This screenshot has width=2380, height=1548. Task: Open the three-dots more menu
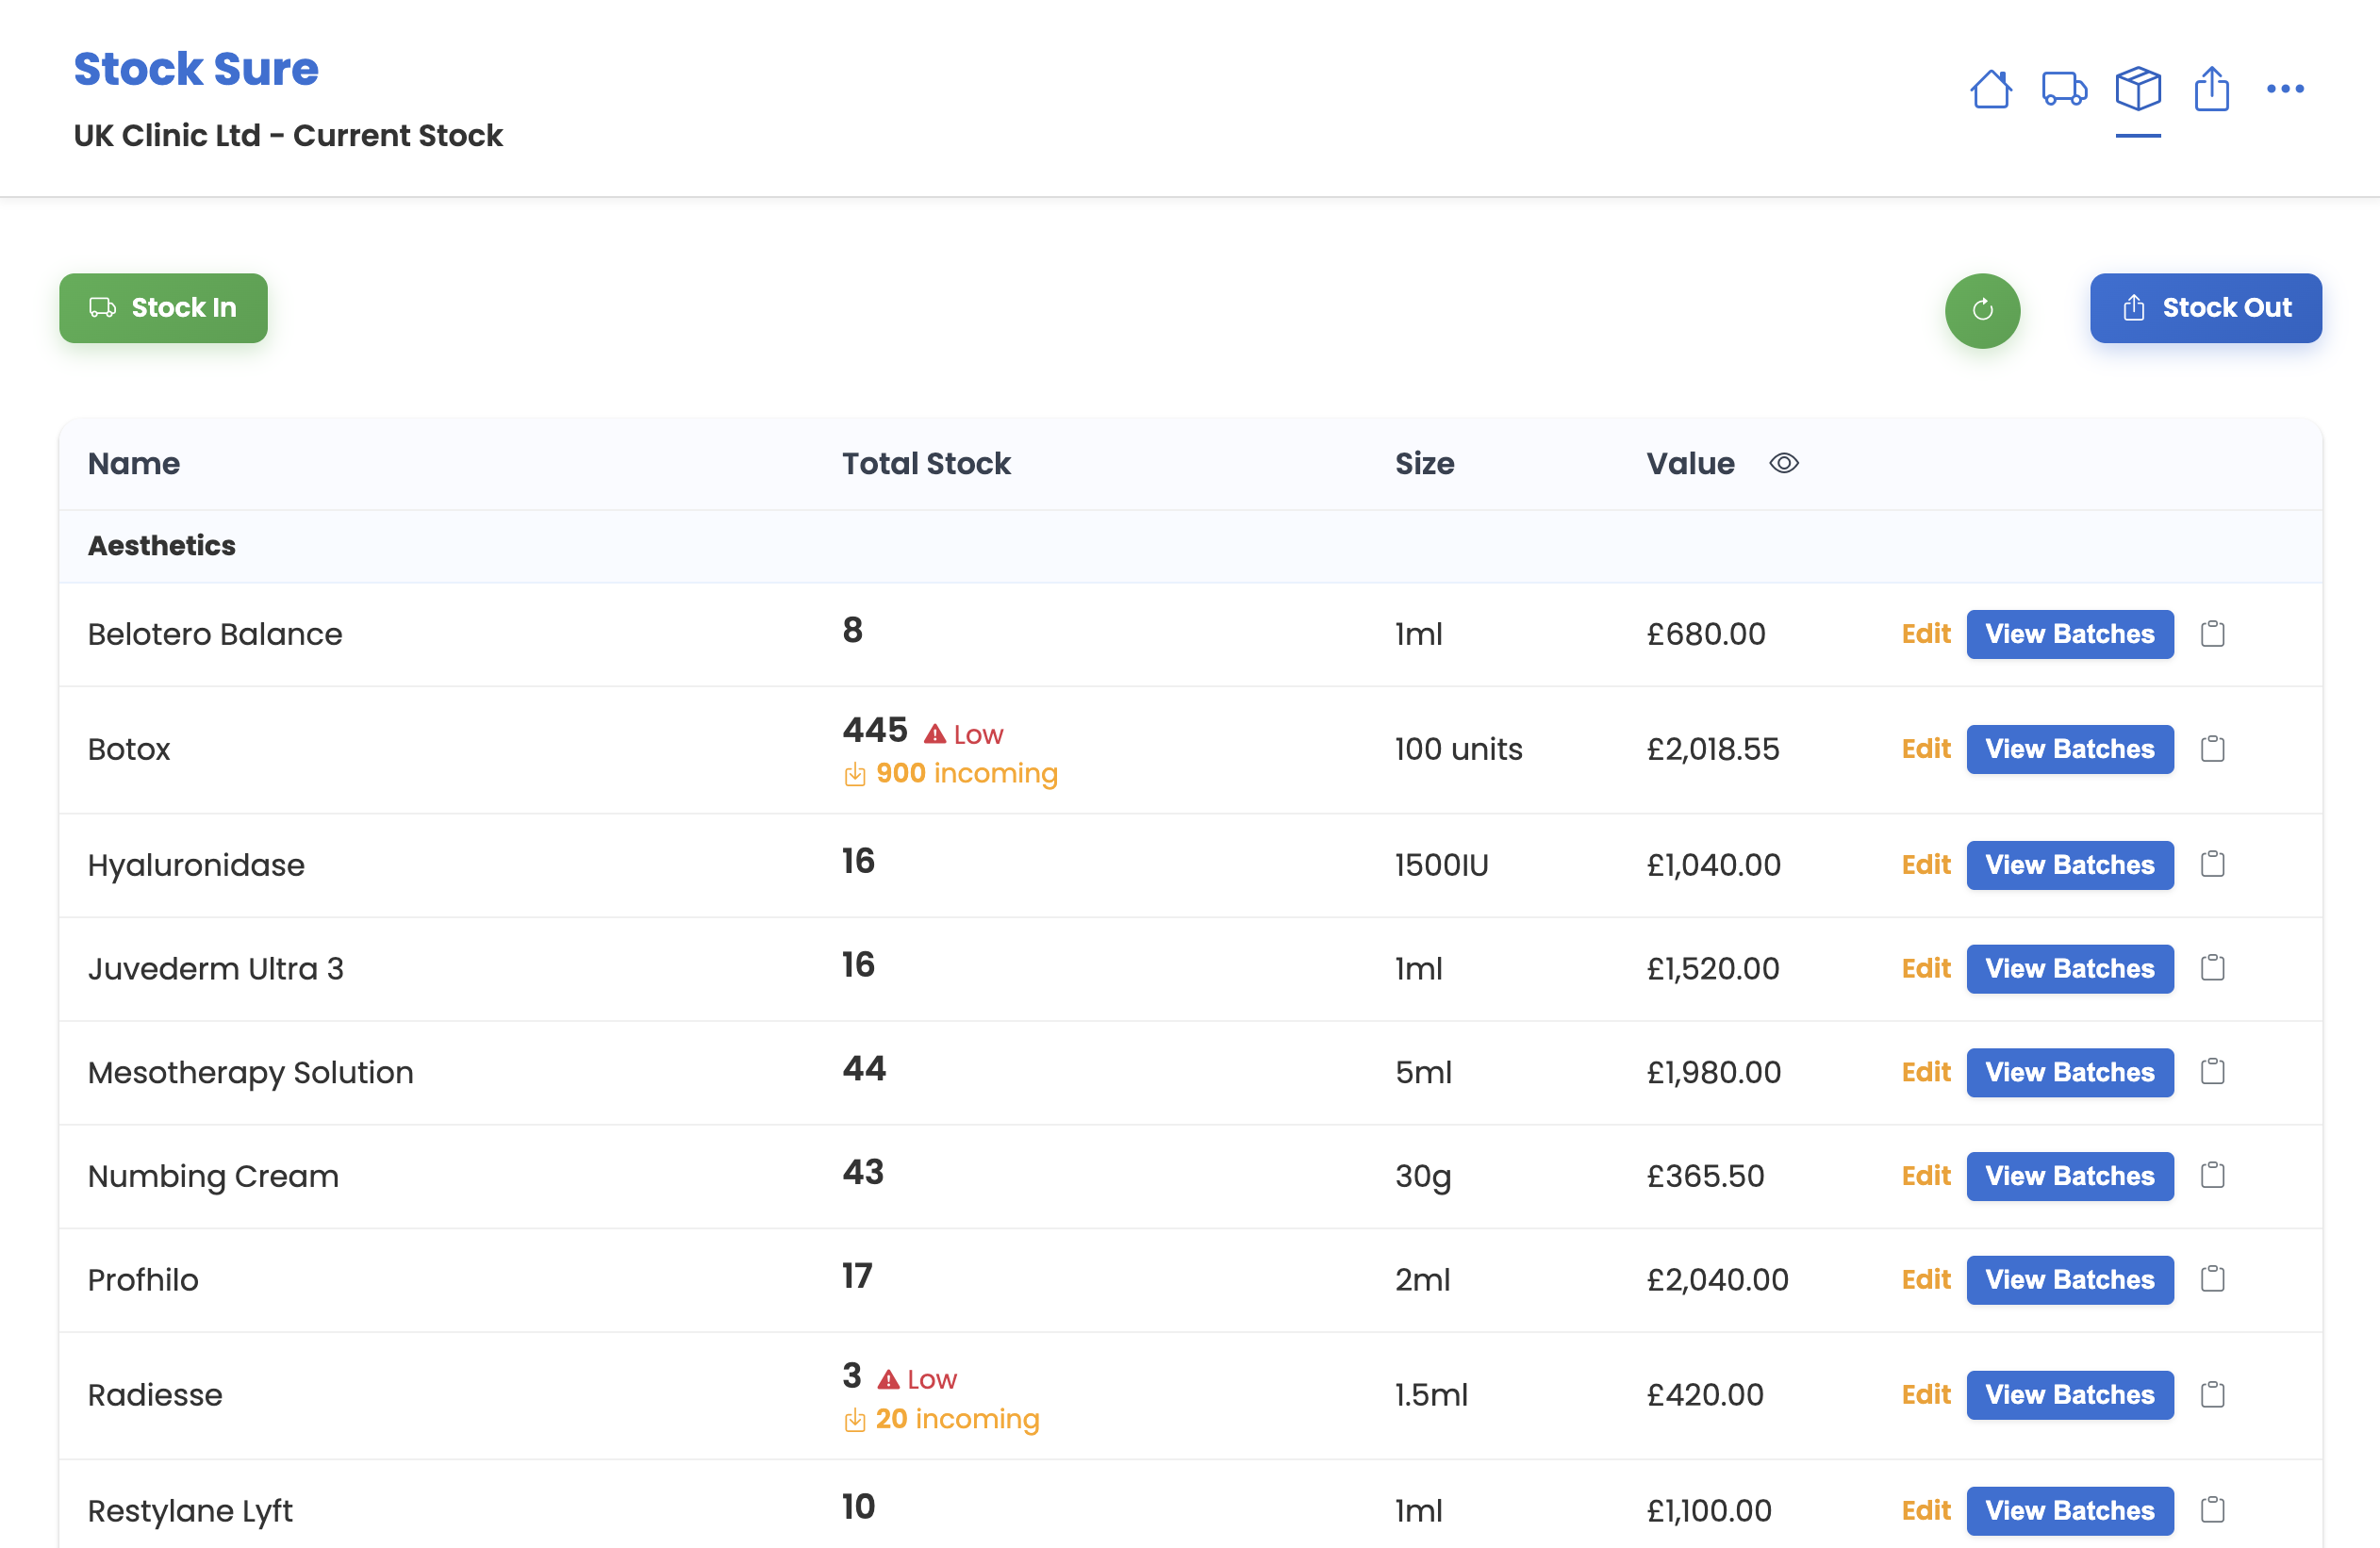pyautogui.click(x=2285, y=89)
